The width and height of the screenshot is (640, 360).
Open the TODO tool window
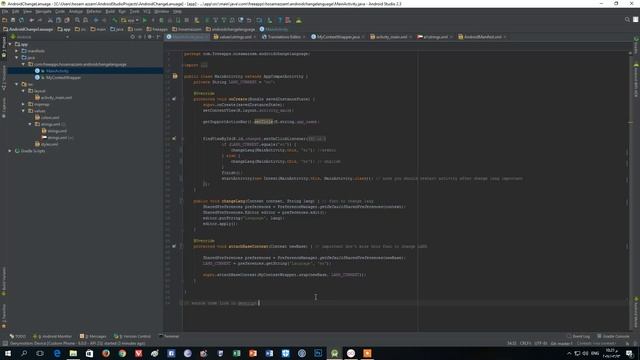pos(18,336)
